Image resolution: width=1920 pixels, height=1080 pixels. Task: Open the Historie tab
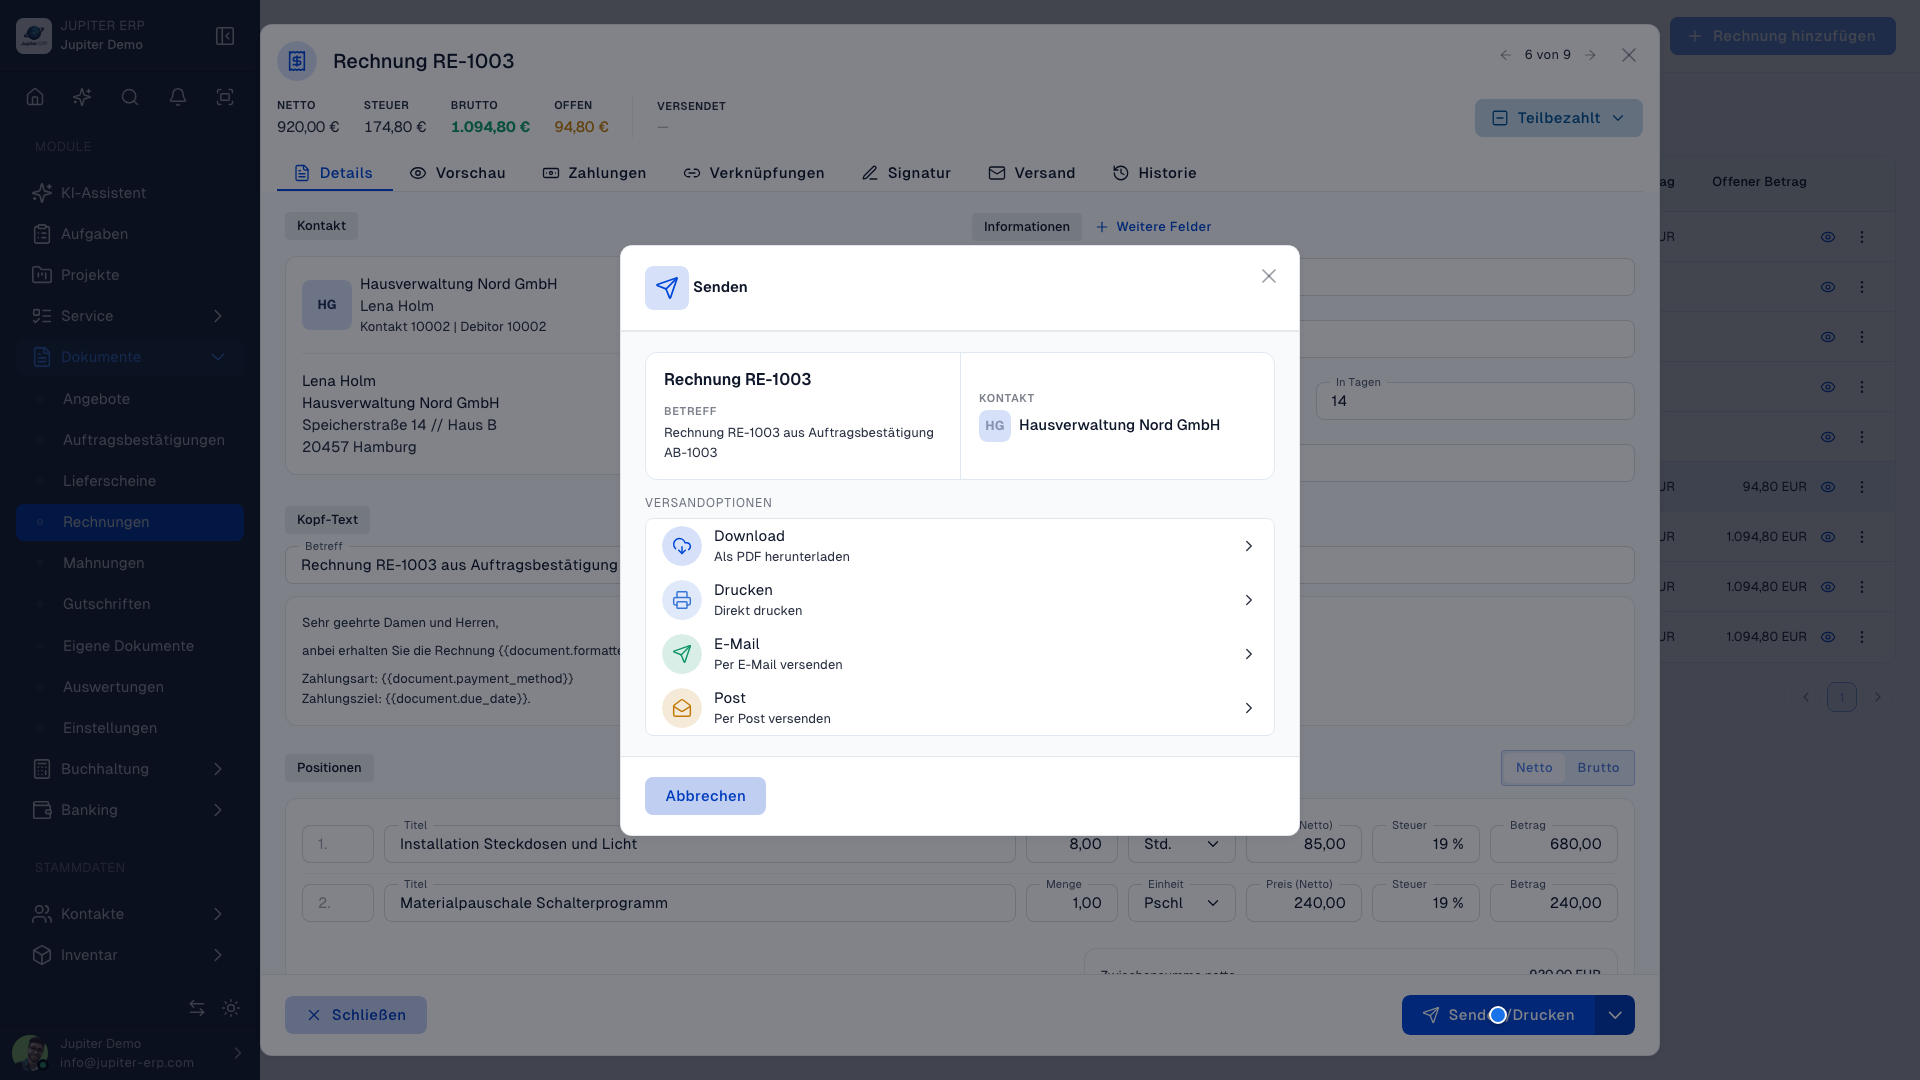pyautogui.click(x=1154, y=173)
